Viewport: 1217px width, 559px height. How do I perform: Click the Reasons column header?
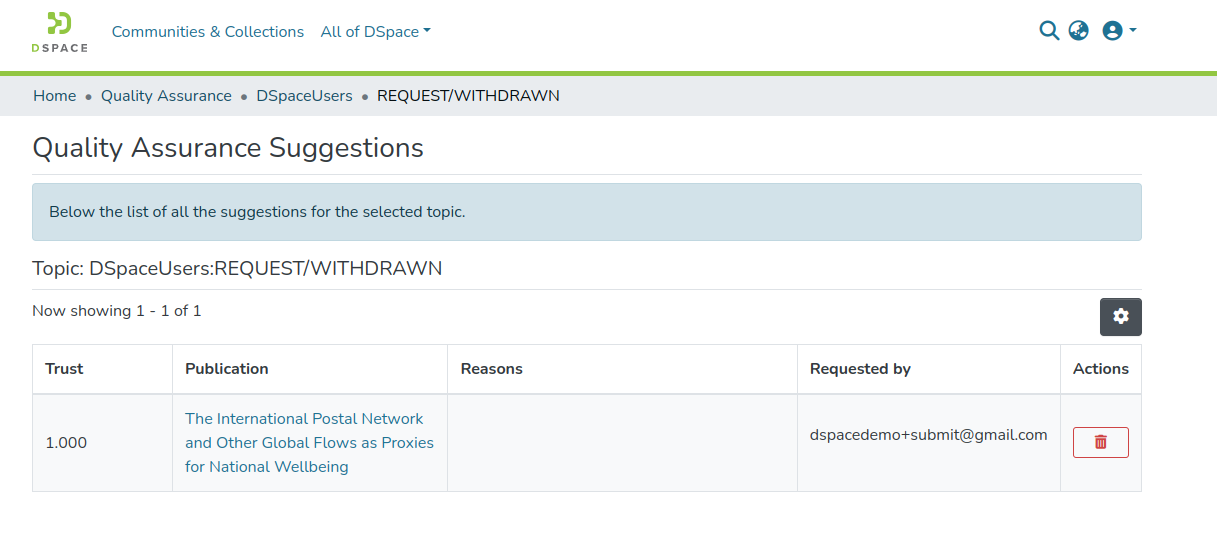point(491,369)
